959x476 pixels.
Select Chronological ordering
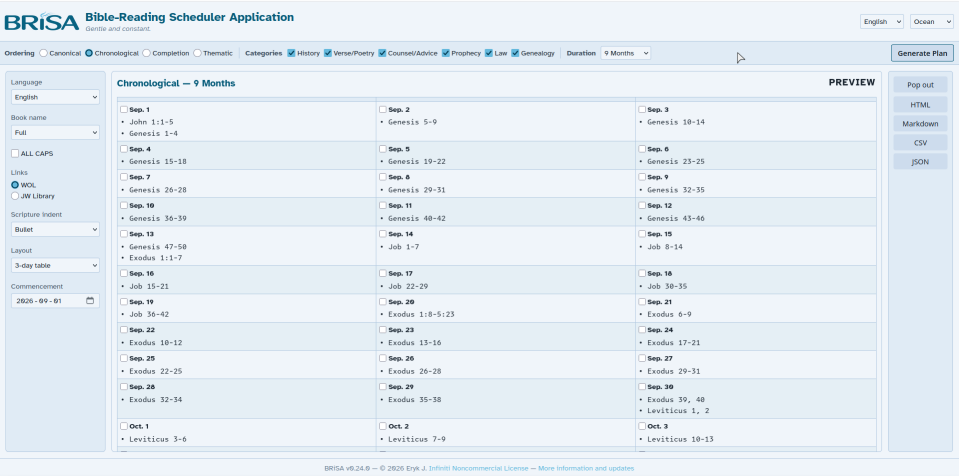(89, 53)
